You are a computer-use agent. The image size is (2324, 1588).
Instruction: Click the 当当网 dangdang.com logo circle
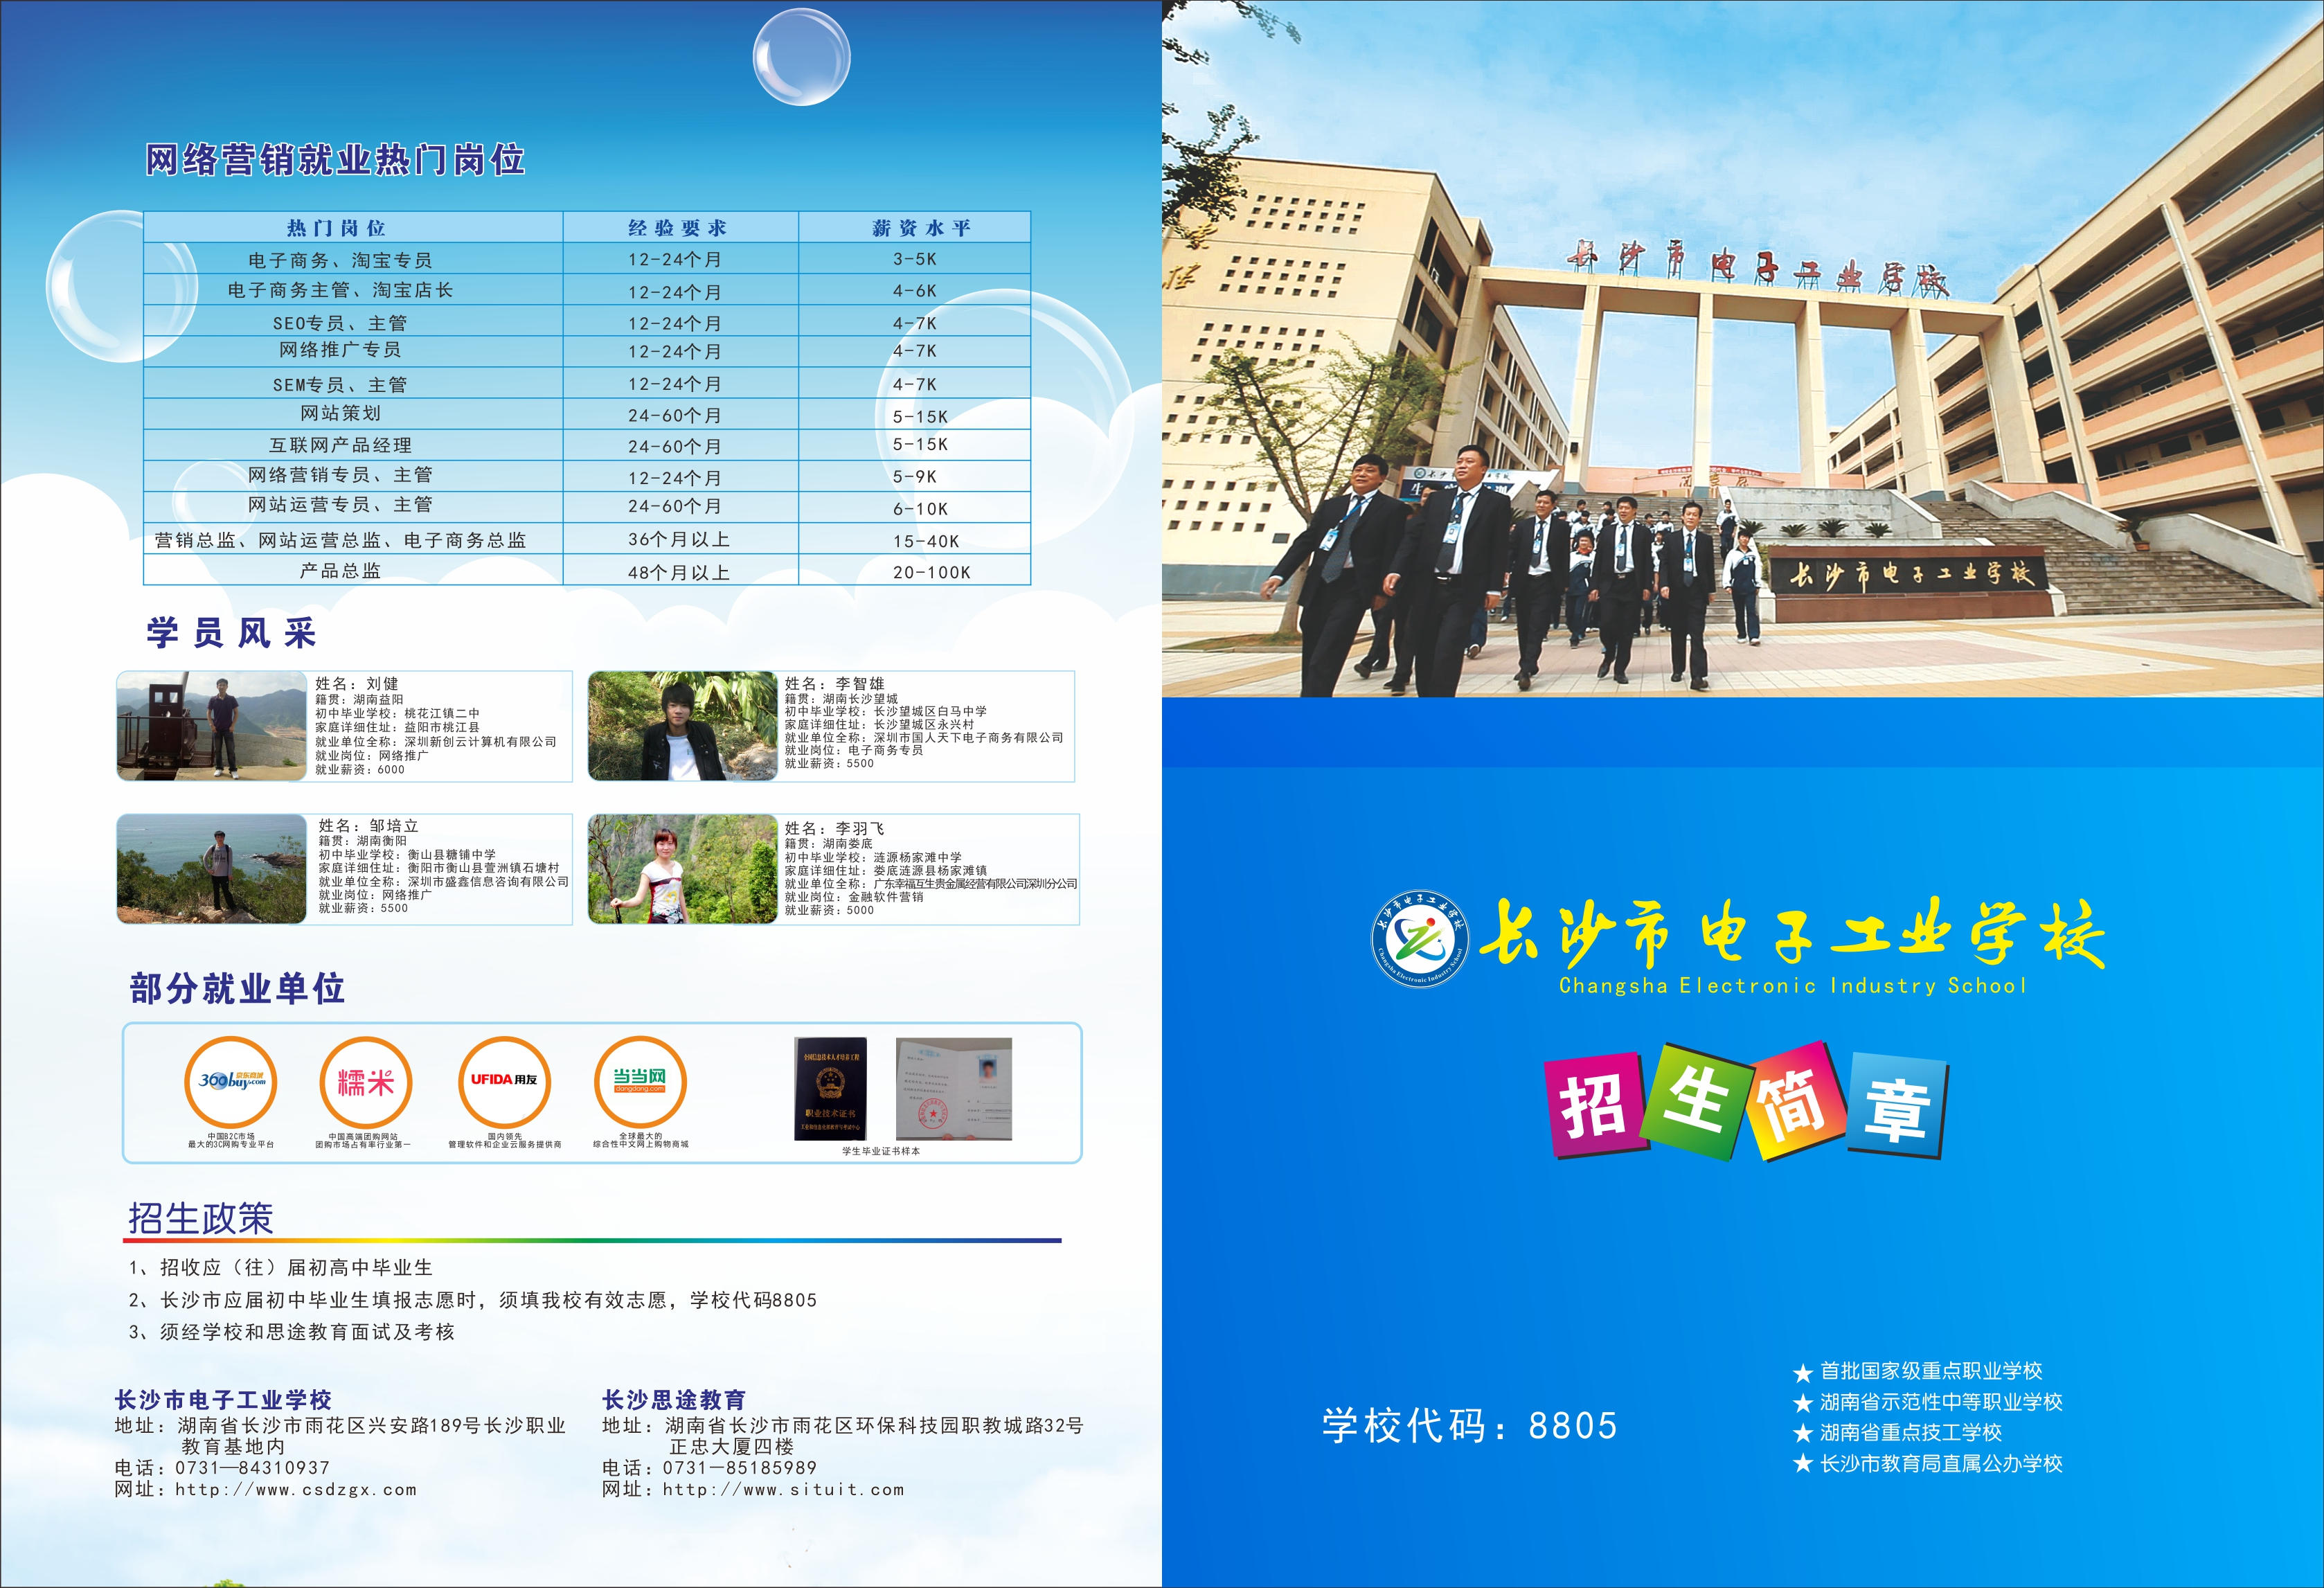(x=640, y=1082)
